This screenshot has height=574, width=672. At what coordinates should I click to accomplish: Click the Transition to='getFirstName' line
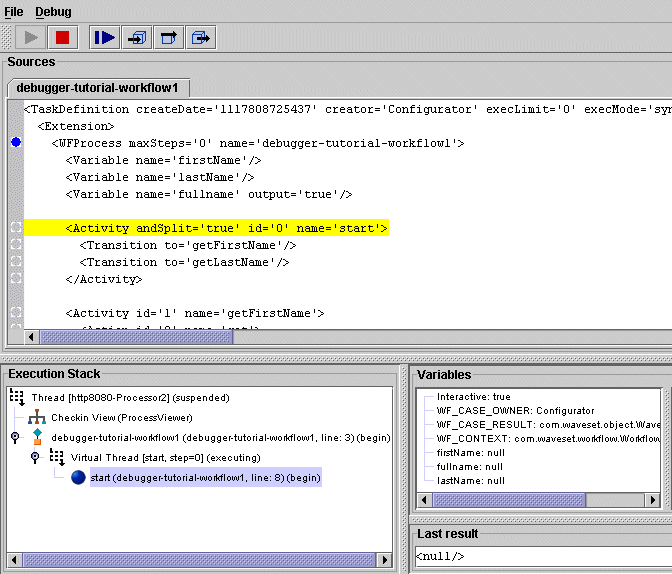coord(188,245)
